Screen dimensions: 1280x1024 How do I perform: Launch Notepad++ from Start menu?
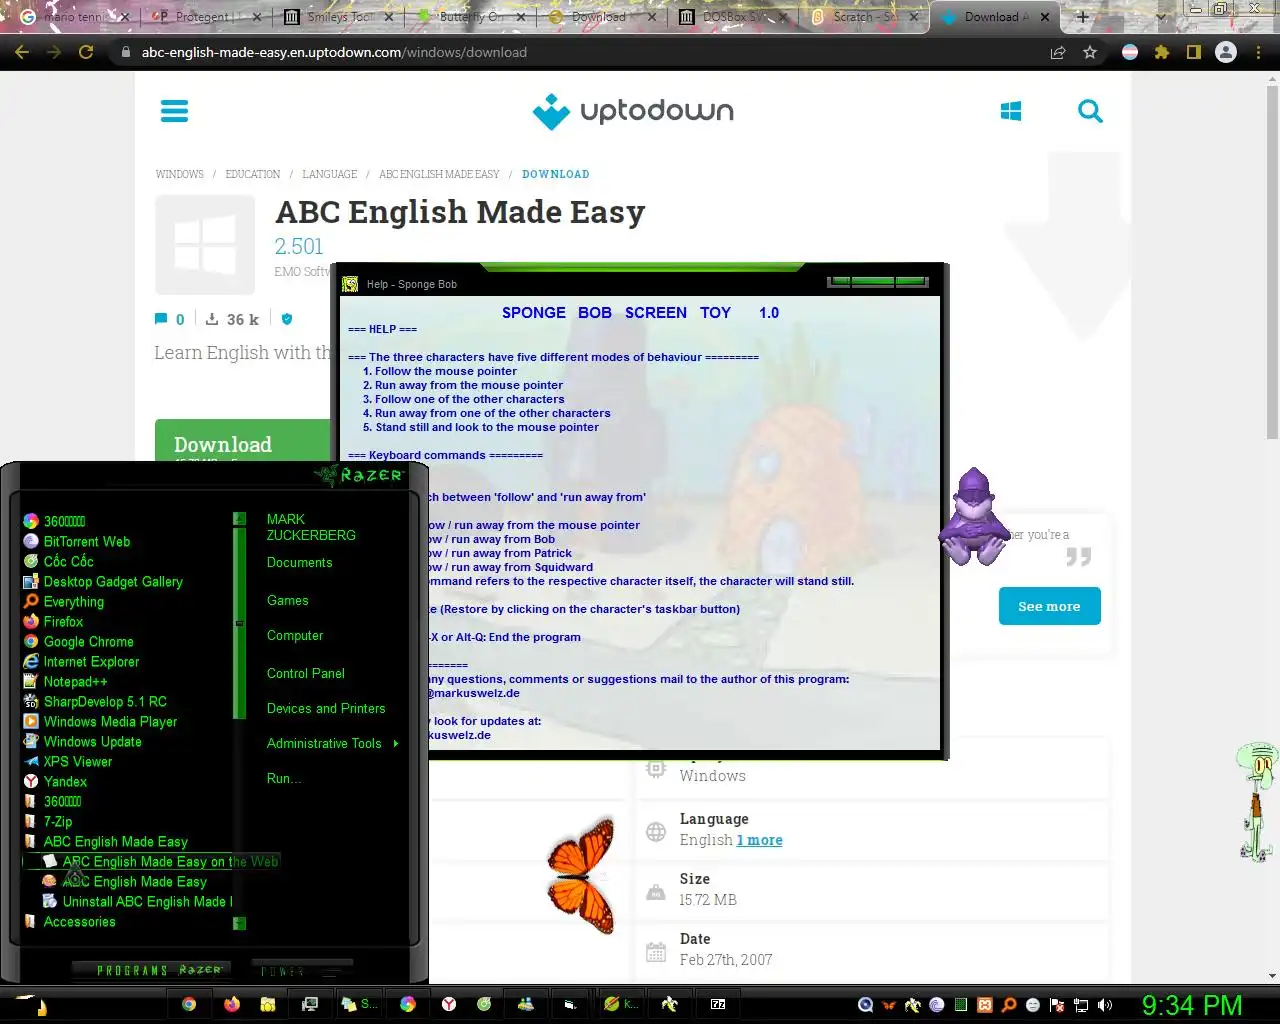point(75,681)
